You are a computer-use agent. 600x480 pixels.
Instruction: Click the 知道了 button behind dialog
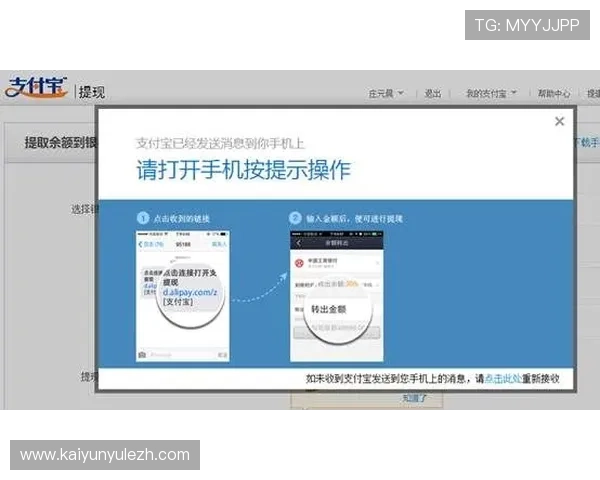(414, 398)
